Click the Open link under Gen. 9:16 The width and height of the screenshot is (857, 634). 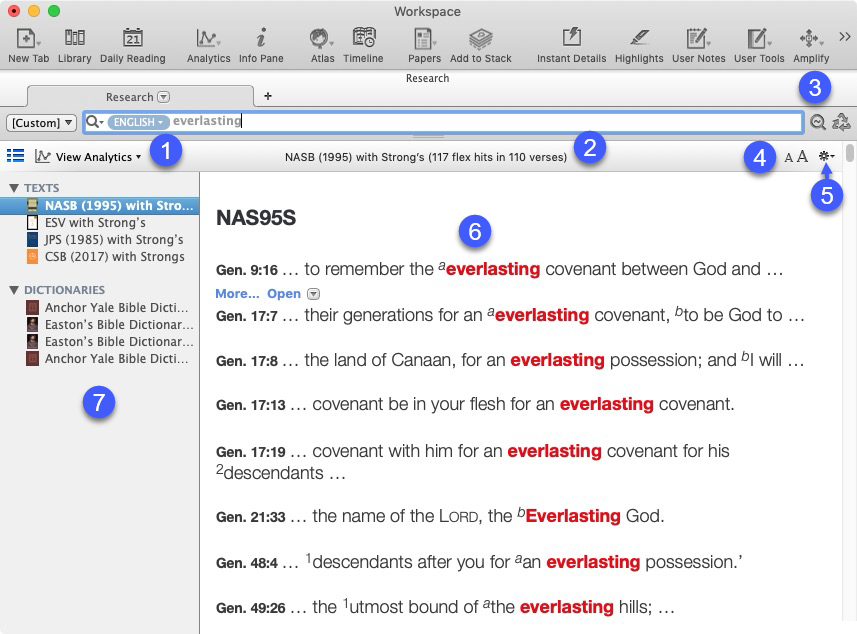pos(284,294)
